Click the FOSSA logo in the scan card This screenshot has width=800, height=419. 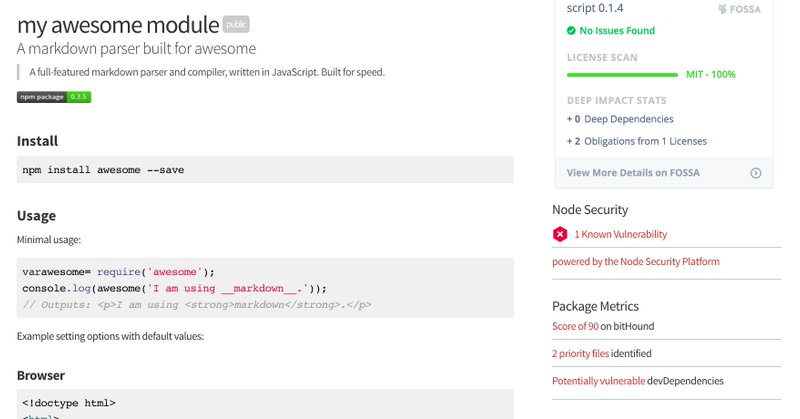pos(739,9)
